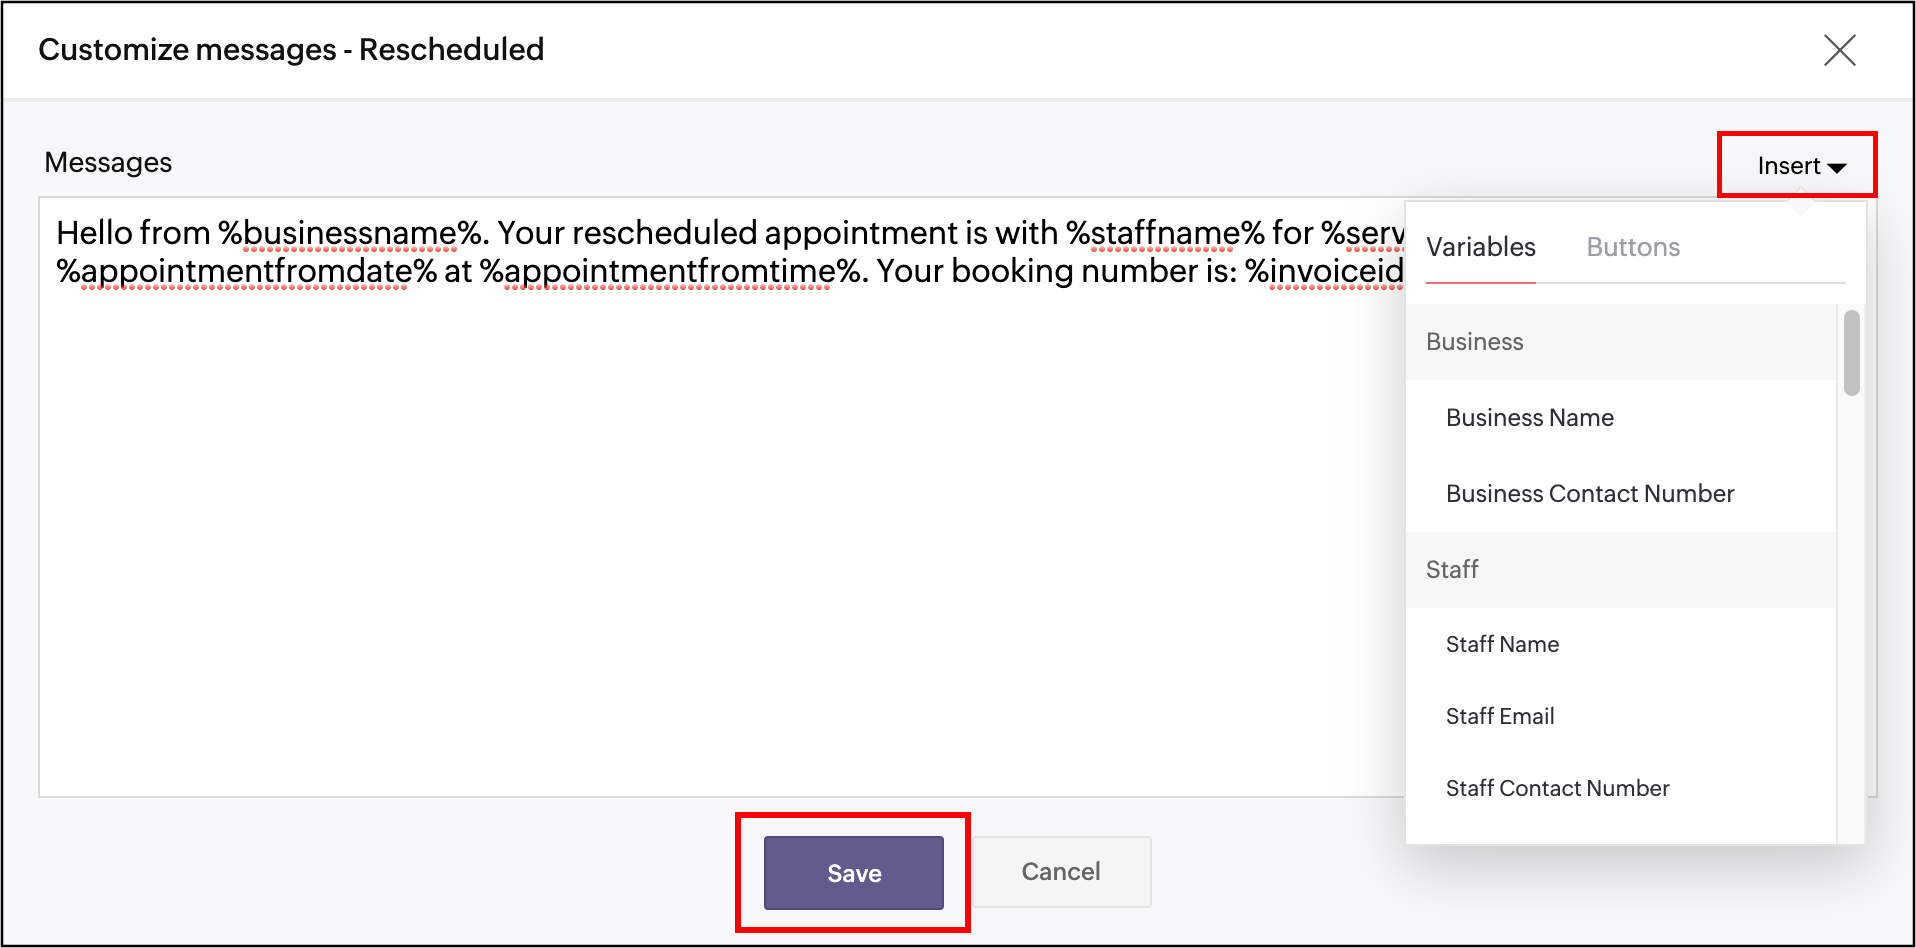
Task: Cancel the message customization
Action: pyautogui.click(x=1060, y=872)
